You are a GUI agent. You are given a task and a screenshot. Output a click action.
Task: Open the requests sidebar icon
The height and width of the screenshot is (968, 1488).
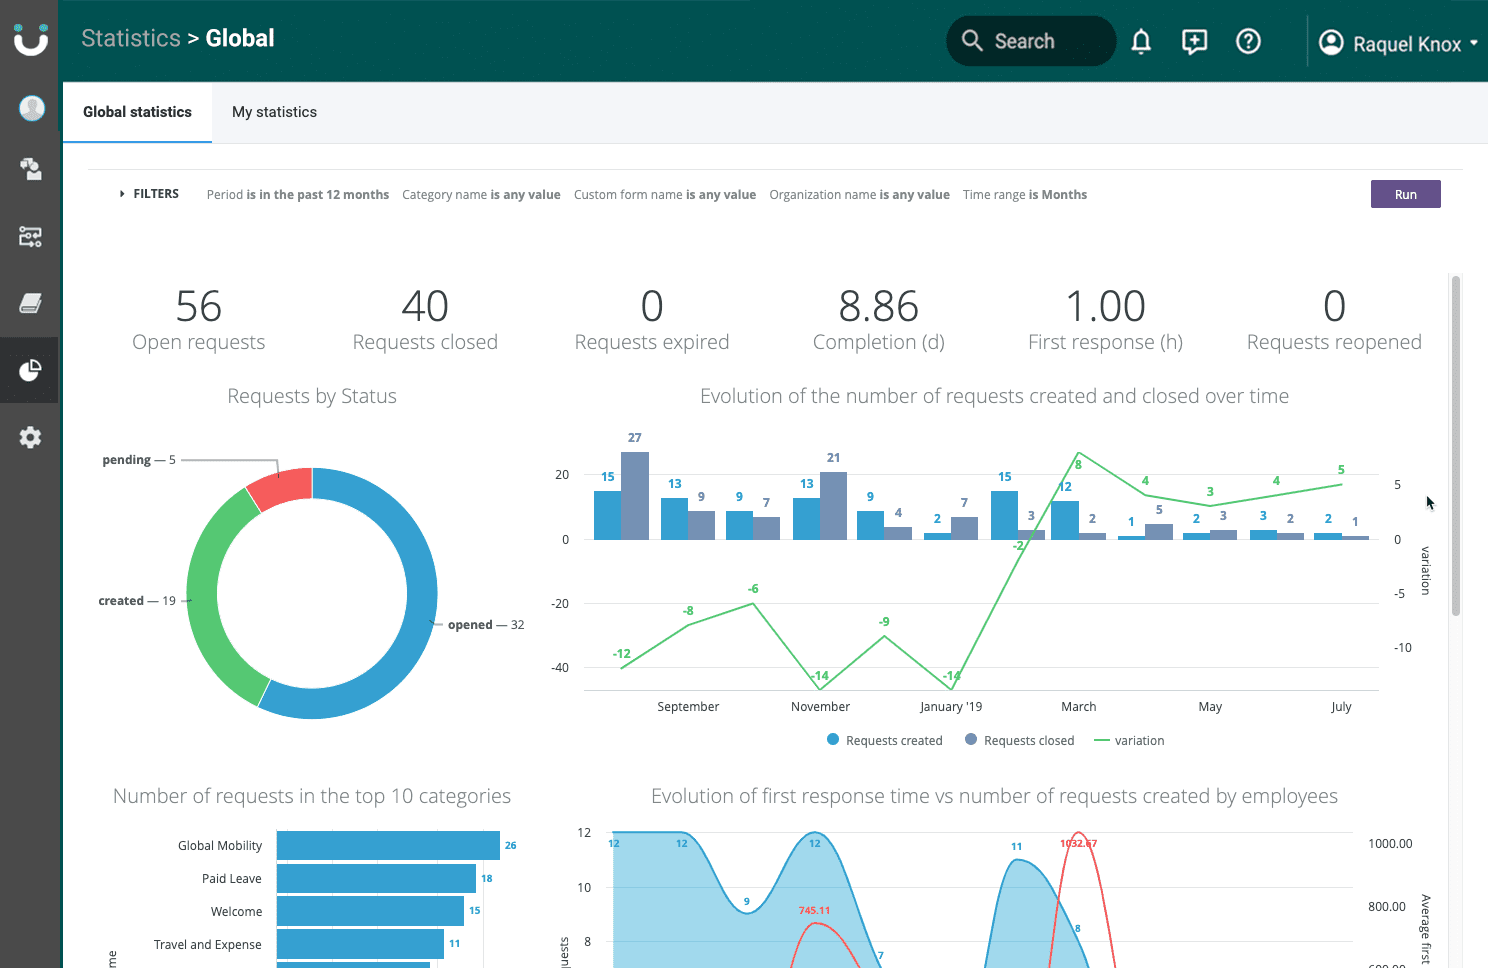pyautogui.click(x=30, y=169)
